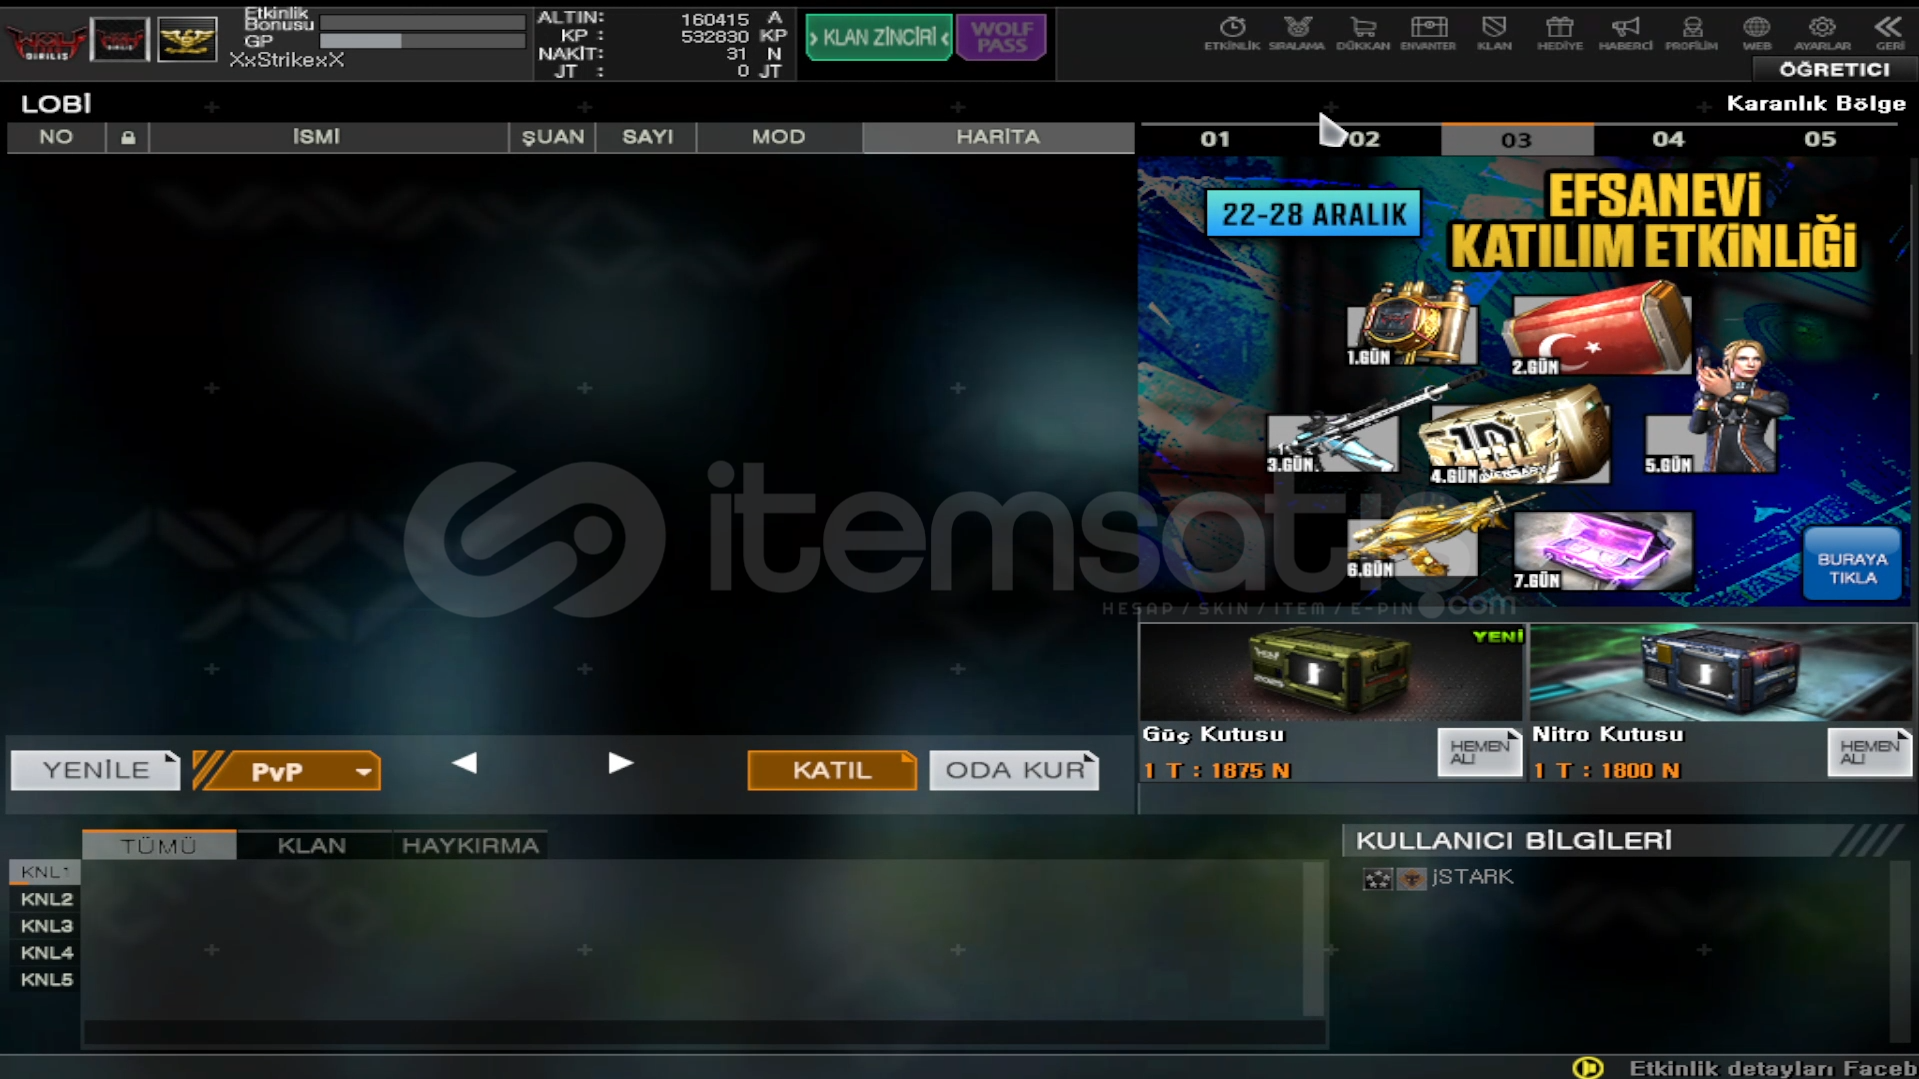The width and height of the screenshot is (1919, 1079).
Task: Switch banner to tab 05
Action: 1820,139
